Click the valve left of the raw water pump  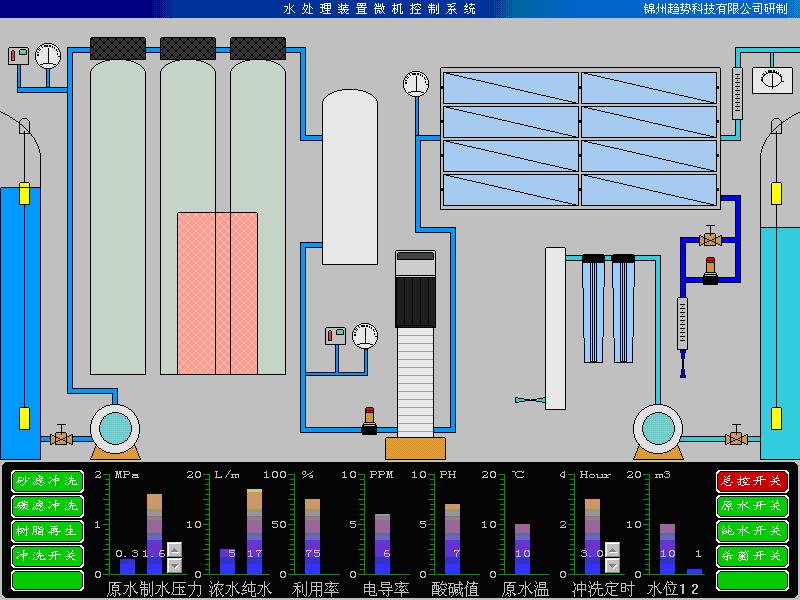pyautogui.click(x=62, y=436)
